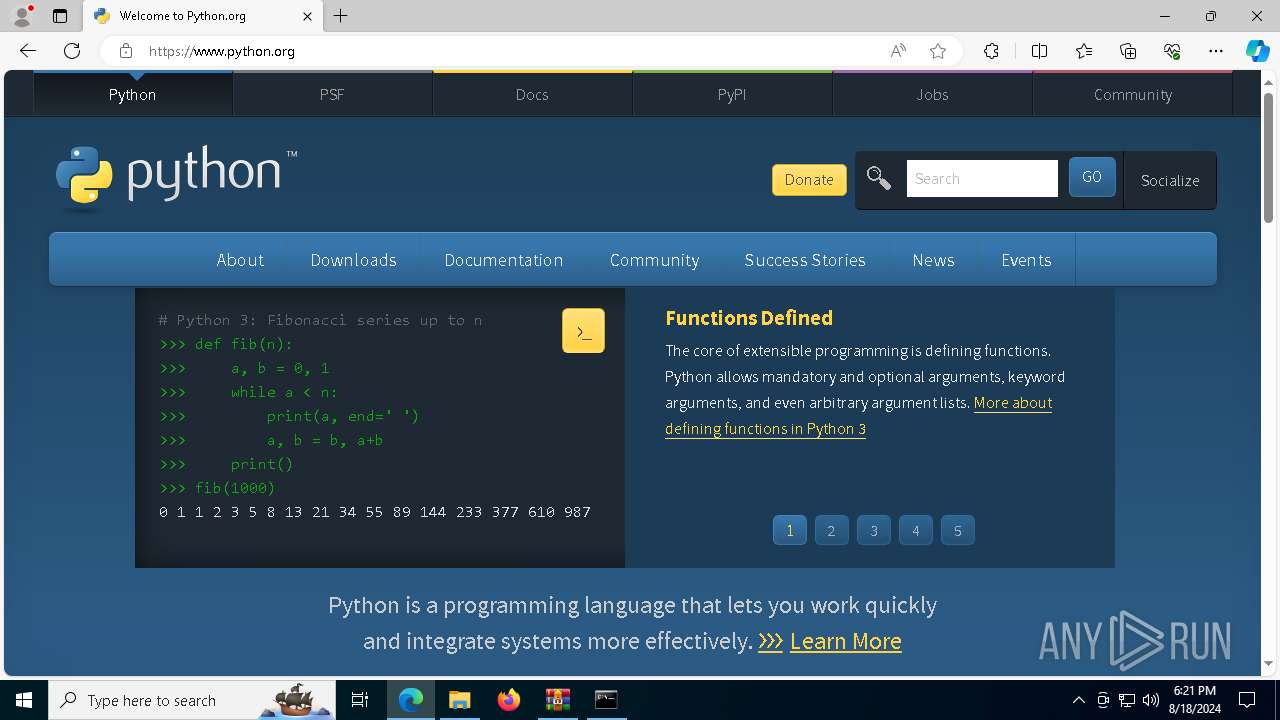Viewport: 1280px width, 720px height.
Task: Click scrollbar down arrow
Action: (1268, 663)
